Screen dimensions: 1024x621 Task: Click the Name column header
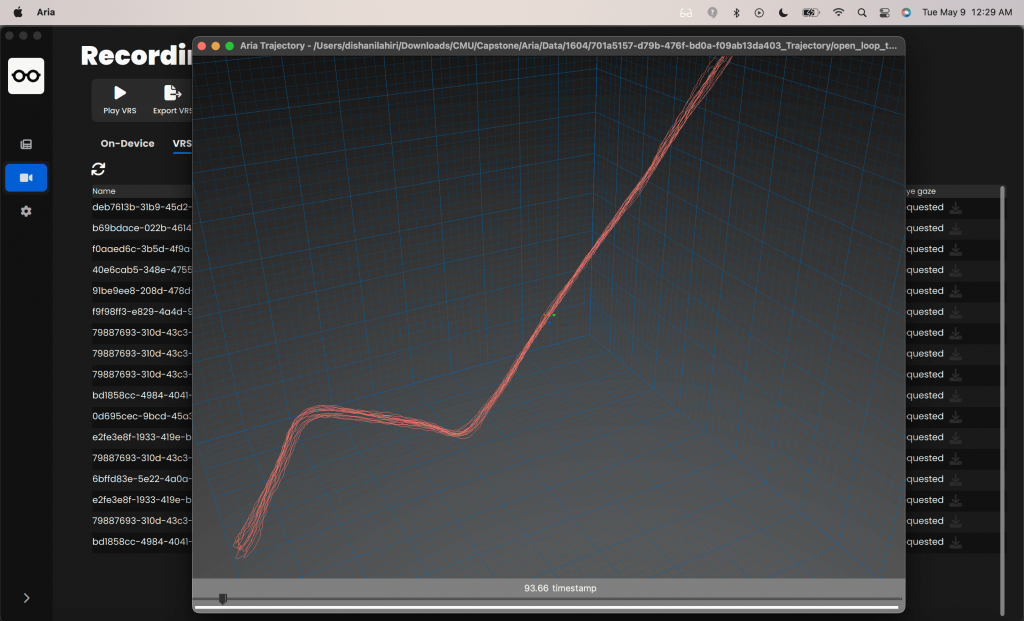coord(104,191)
